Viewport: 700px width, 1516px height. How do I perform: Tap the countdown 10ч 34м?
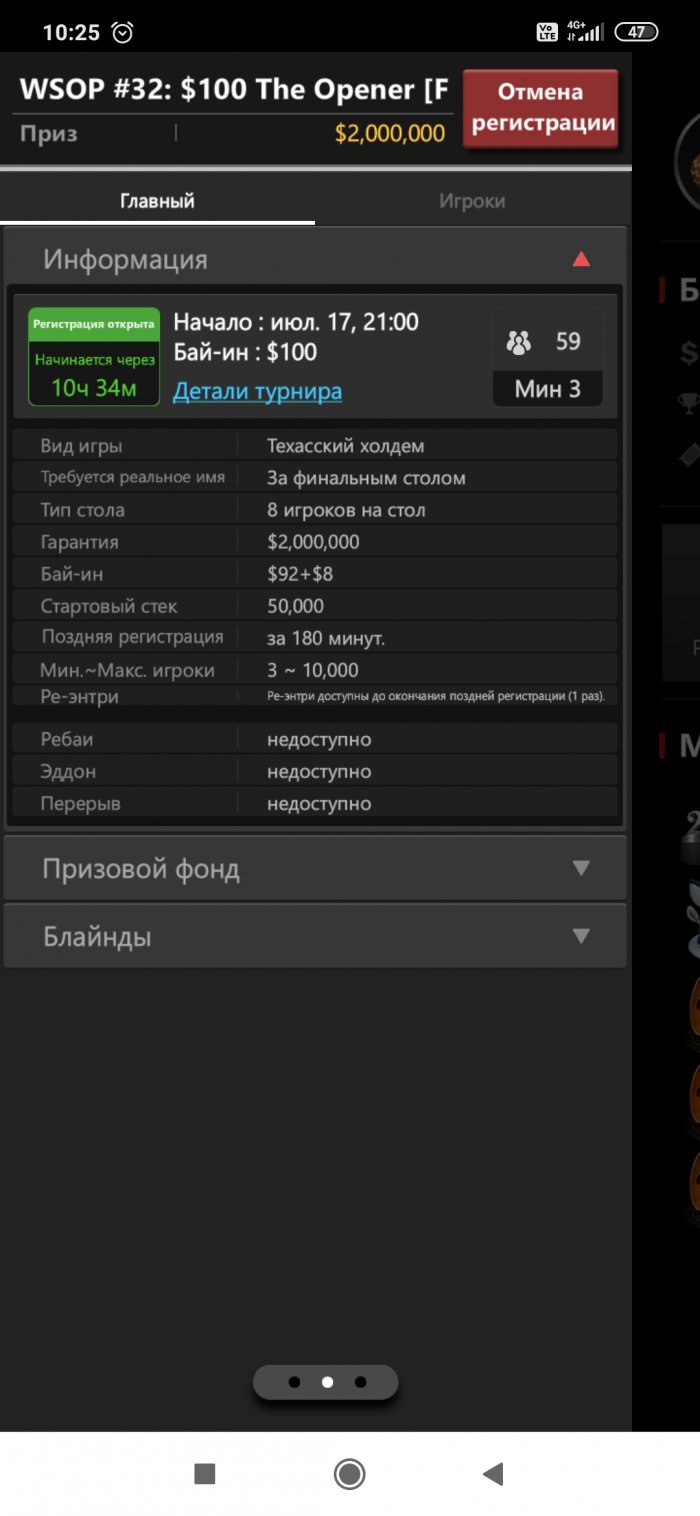click(x=94, y=387)
